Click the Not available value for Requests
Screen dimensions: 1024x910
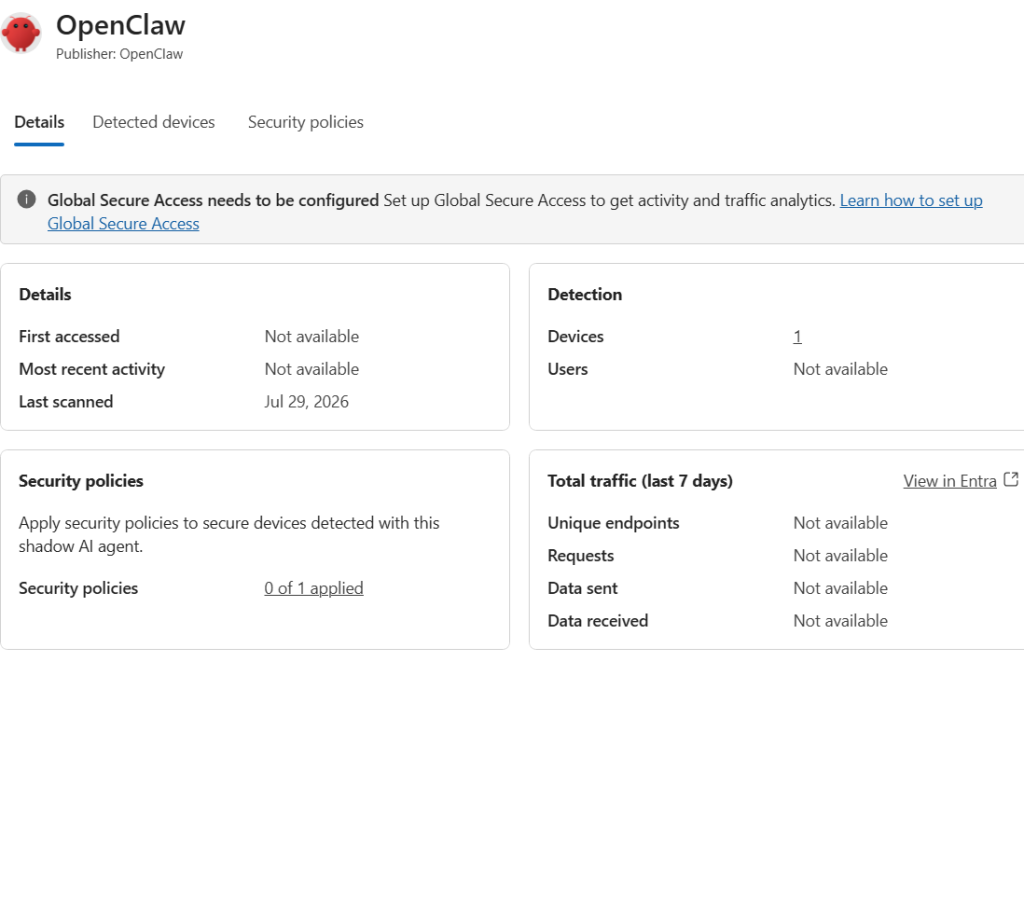click(840, 555)
